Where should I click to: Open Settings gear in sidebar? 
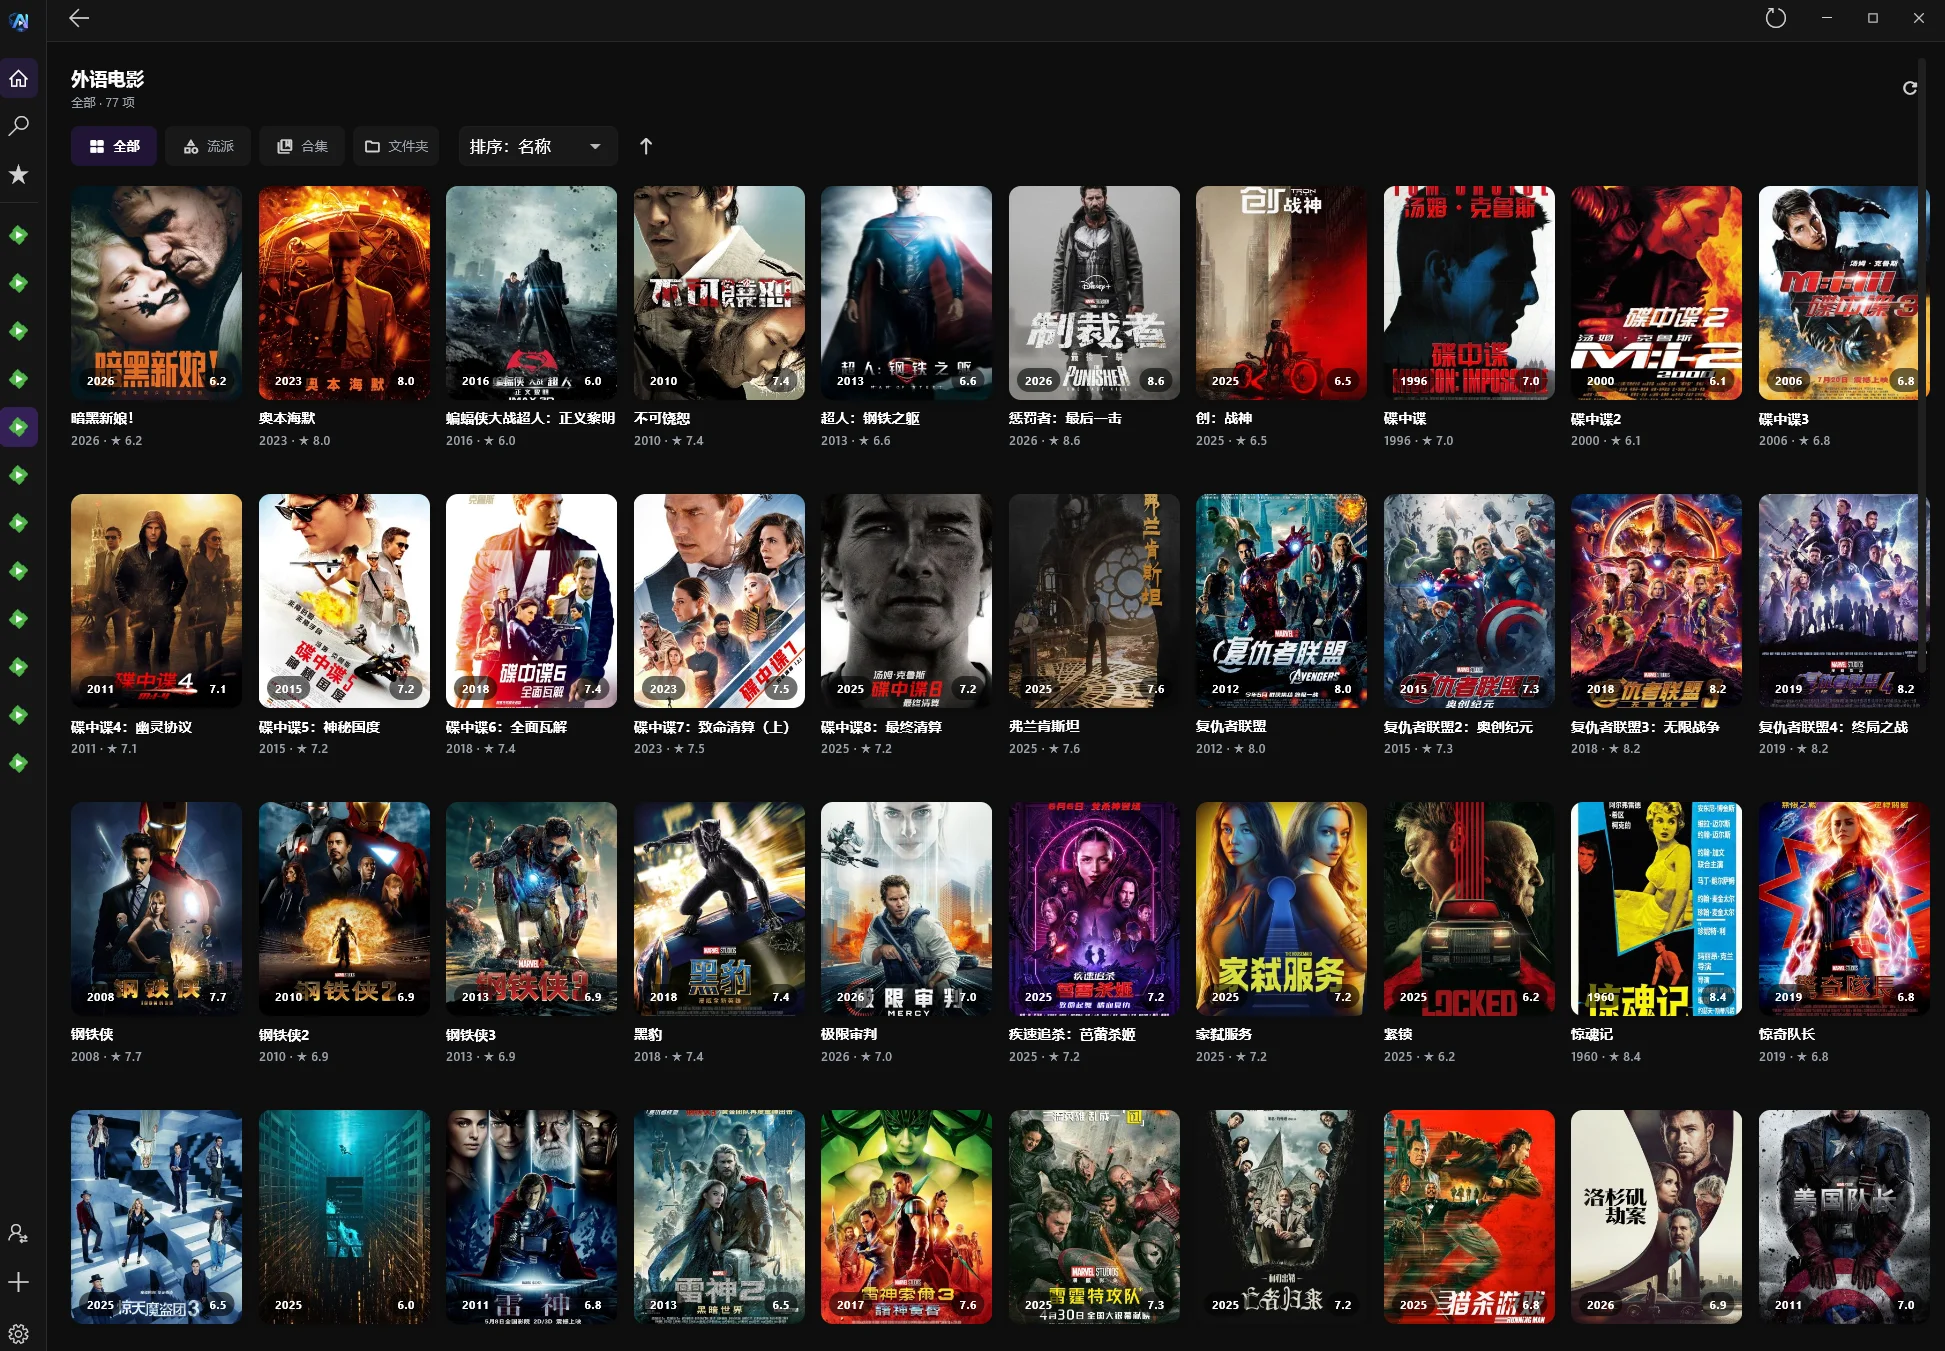(x=19, y=1333)
